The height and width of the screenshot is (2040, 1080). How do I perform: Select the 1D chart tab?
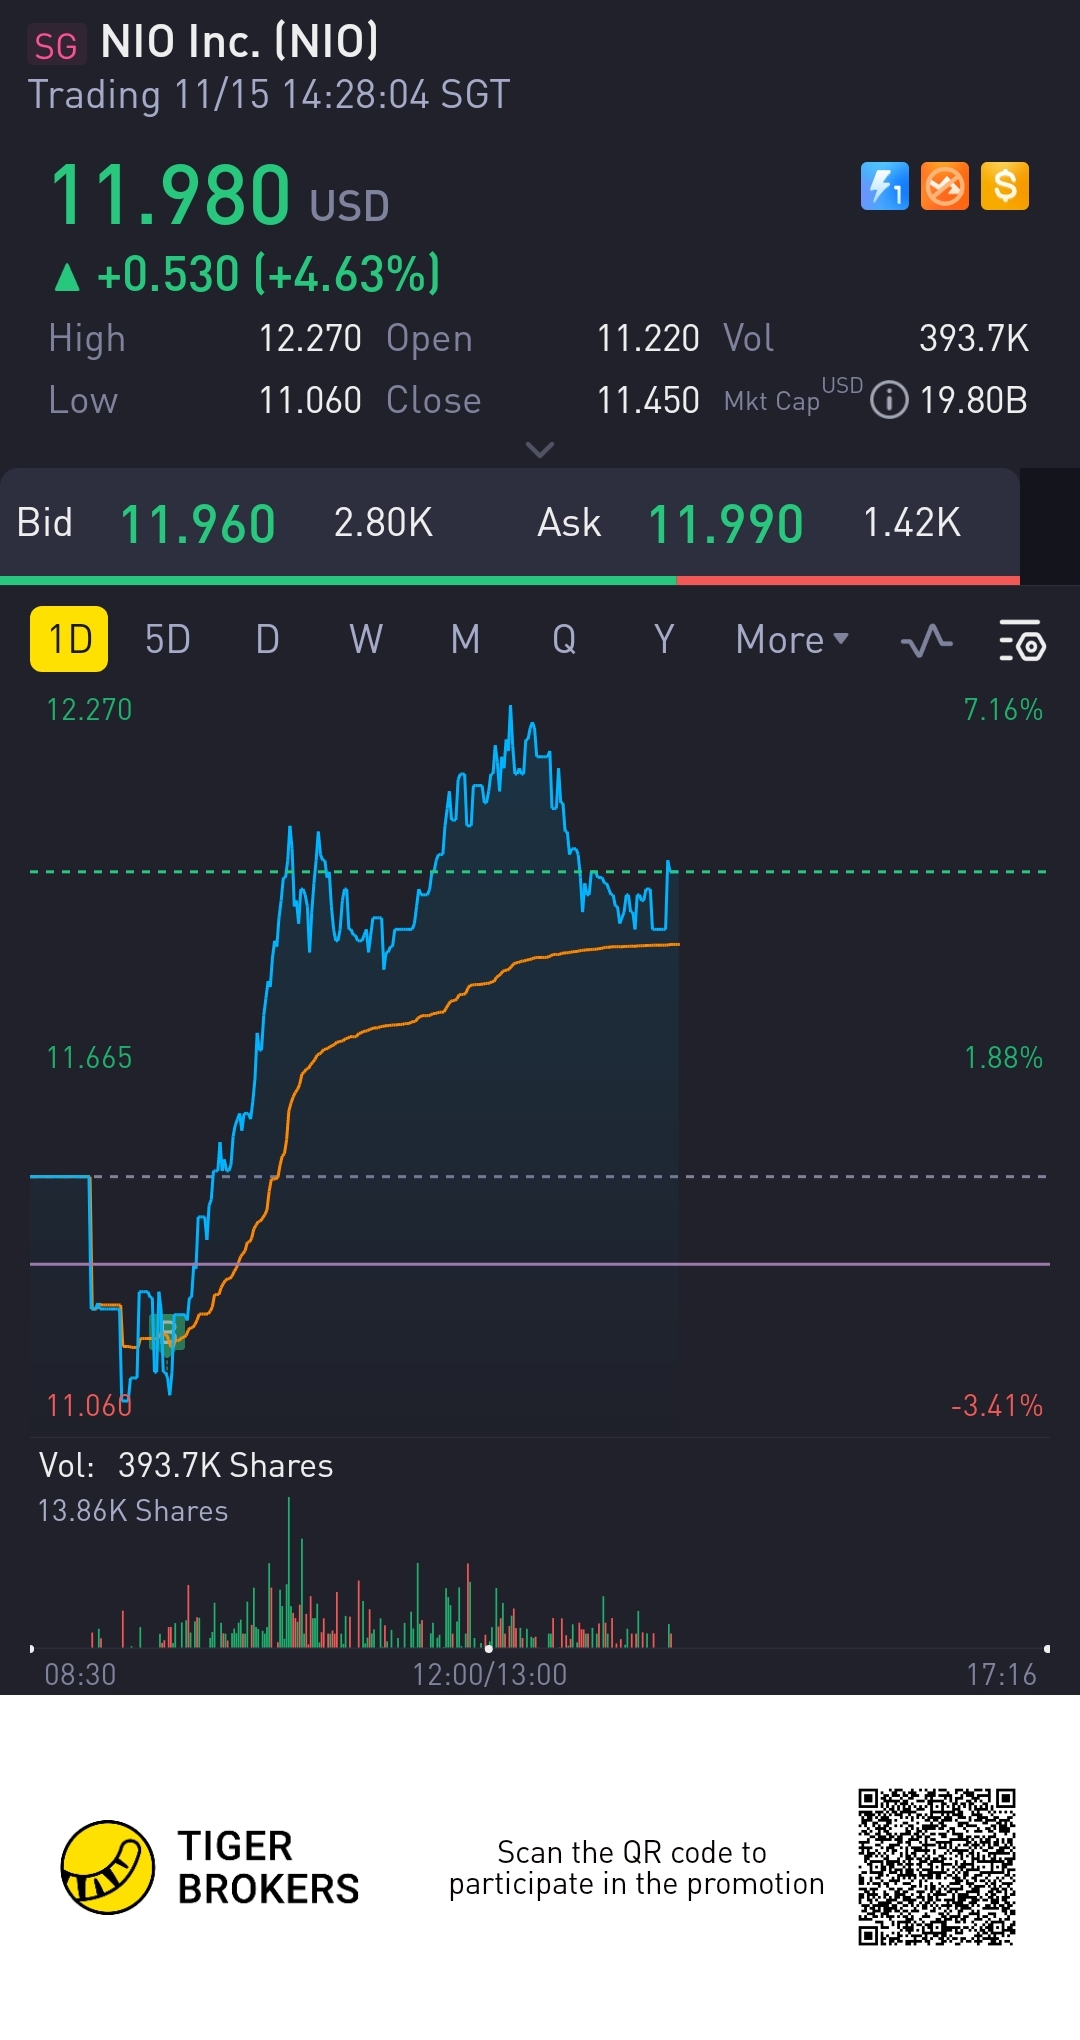click(69, 639)
